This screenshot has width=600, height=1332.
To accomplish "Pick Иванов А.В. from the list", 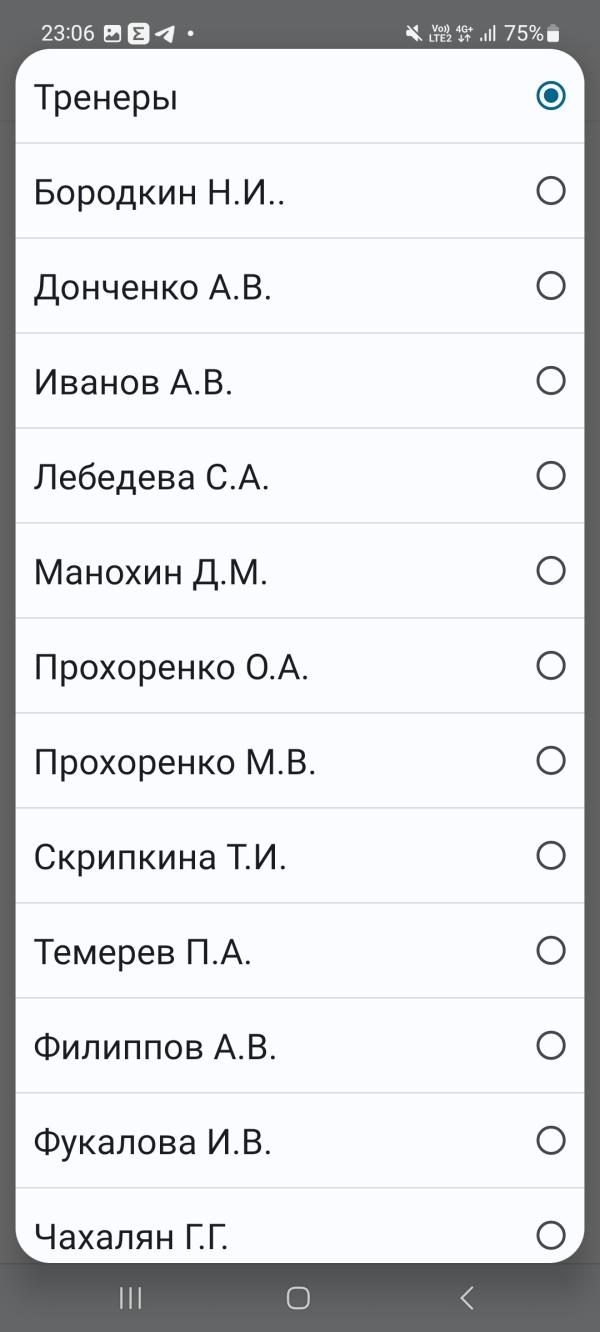I will pos(300,381).
